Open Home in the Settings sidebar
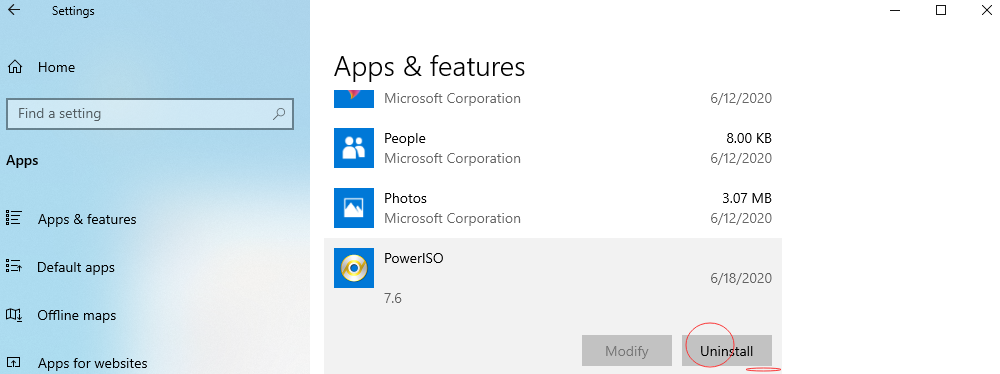Image resolution: width=1000 pixels, height=374 pixels. 56,67
